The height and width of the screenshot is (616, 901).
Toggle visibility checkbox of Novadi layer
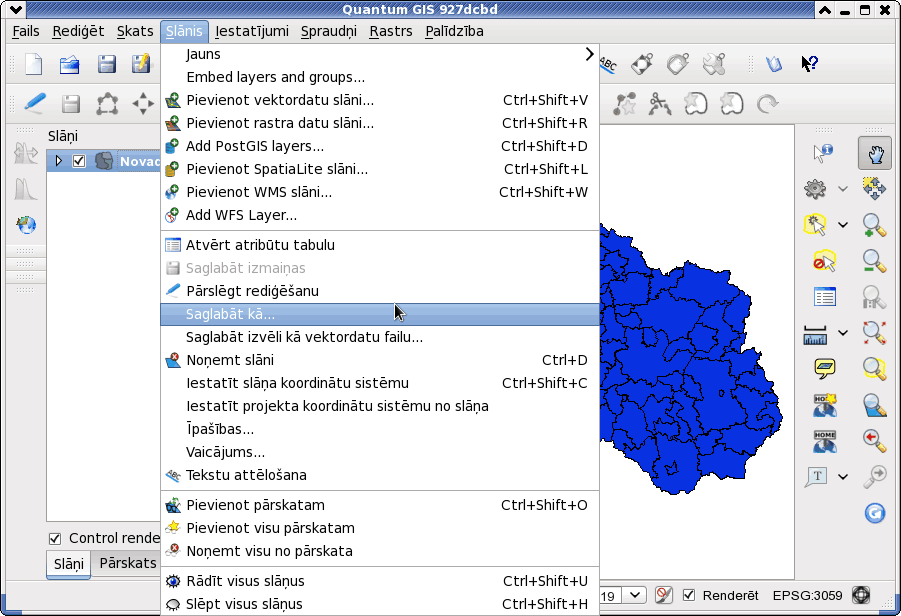click(79, 161)
